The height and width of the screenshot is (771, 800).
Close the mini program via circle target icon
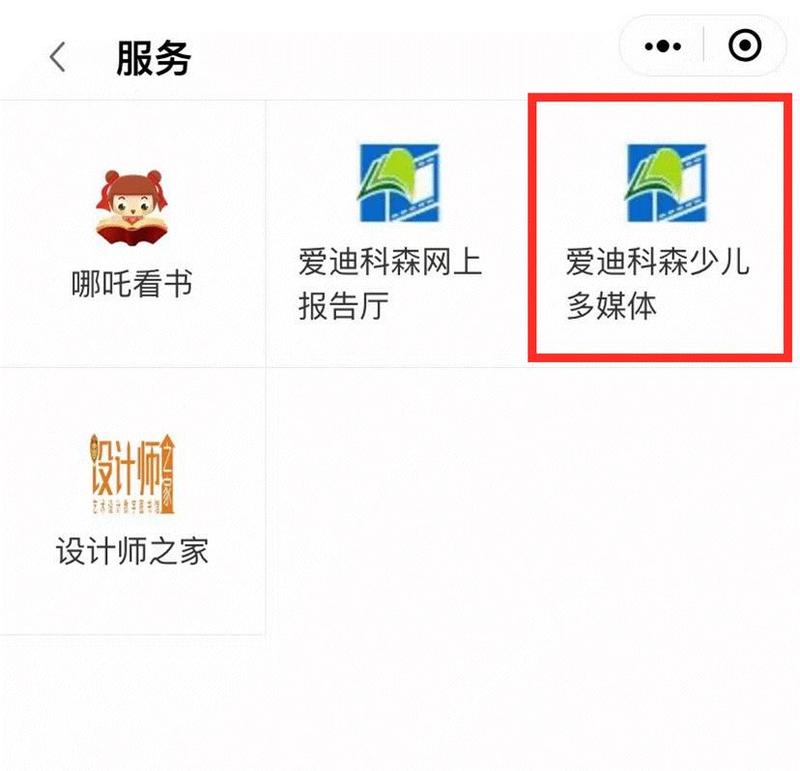click(x=744, y=46)
